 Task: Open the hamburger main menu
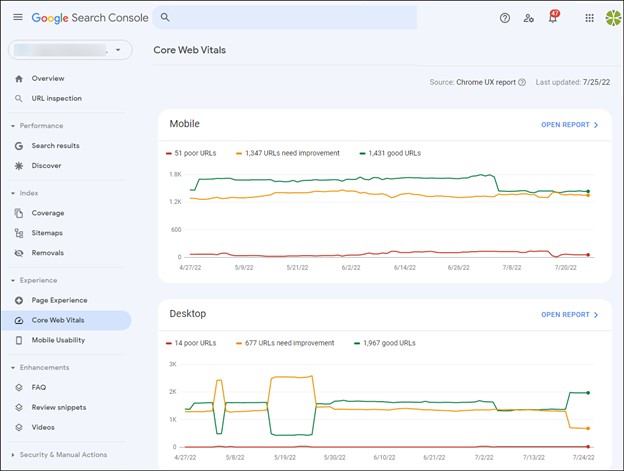pos(18,17)
